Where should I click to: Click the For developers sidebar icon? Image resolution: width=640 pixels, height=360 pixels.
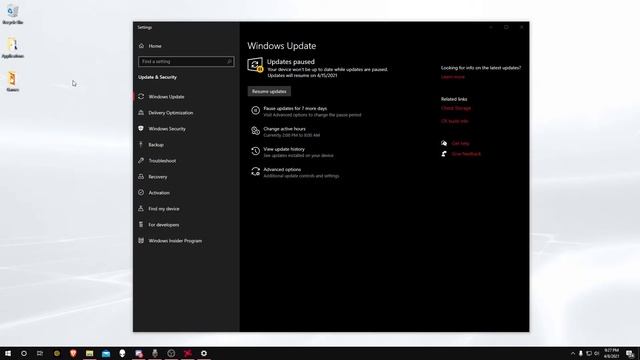coord(141,224)
